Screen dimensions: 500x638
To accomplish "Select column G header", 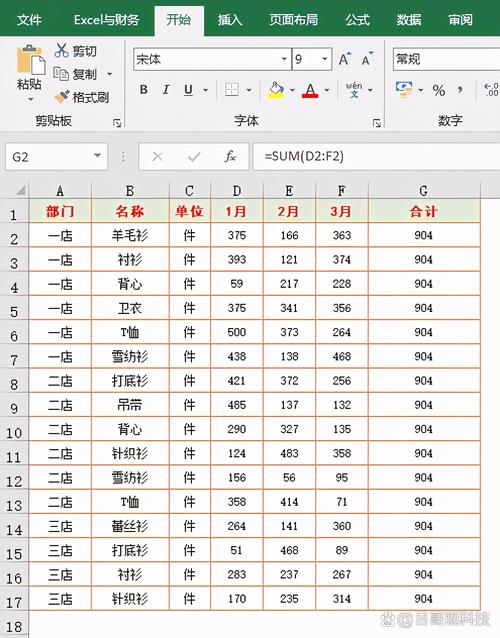I will 424,190.
